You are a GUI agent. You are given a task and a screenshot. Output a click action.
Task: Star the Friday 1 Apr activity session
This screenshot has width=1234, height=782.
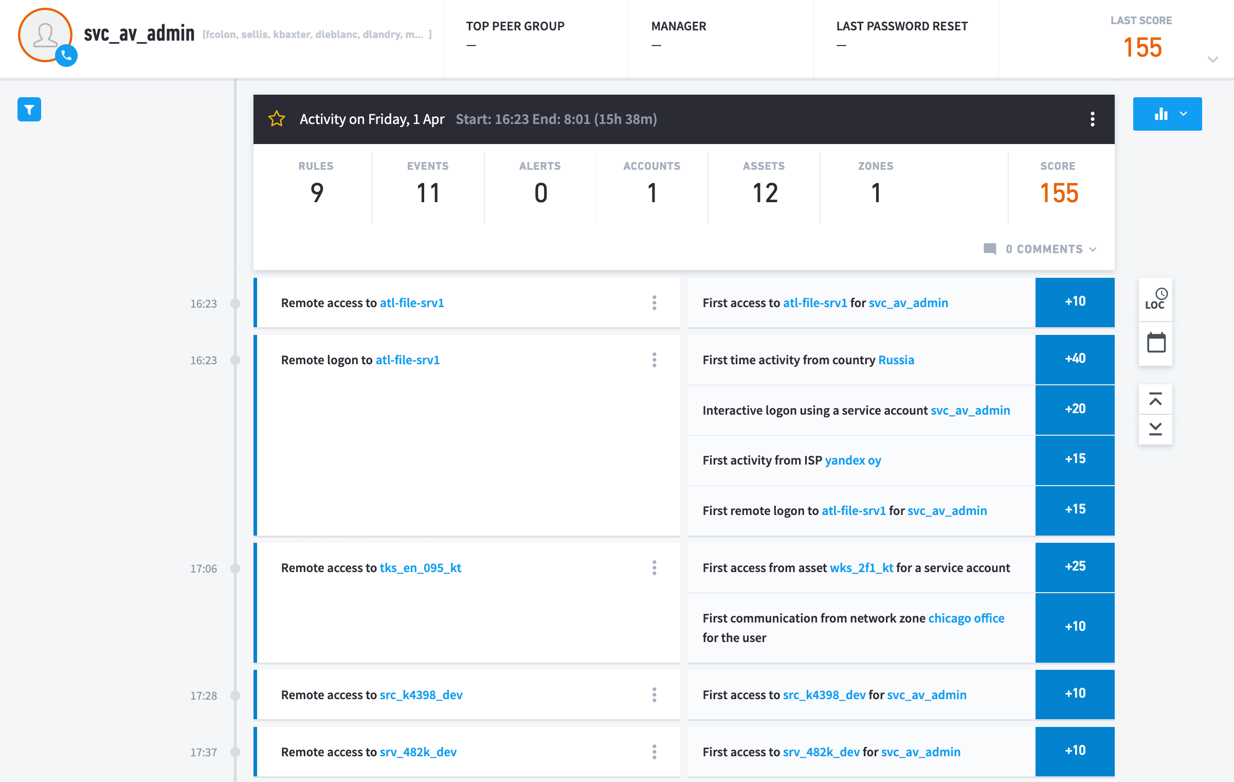(277, 119)
